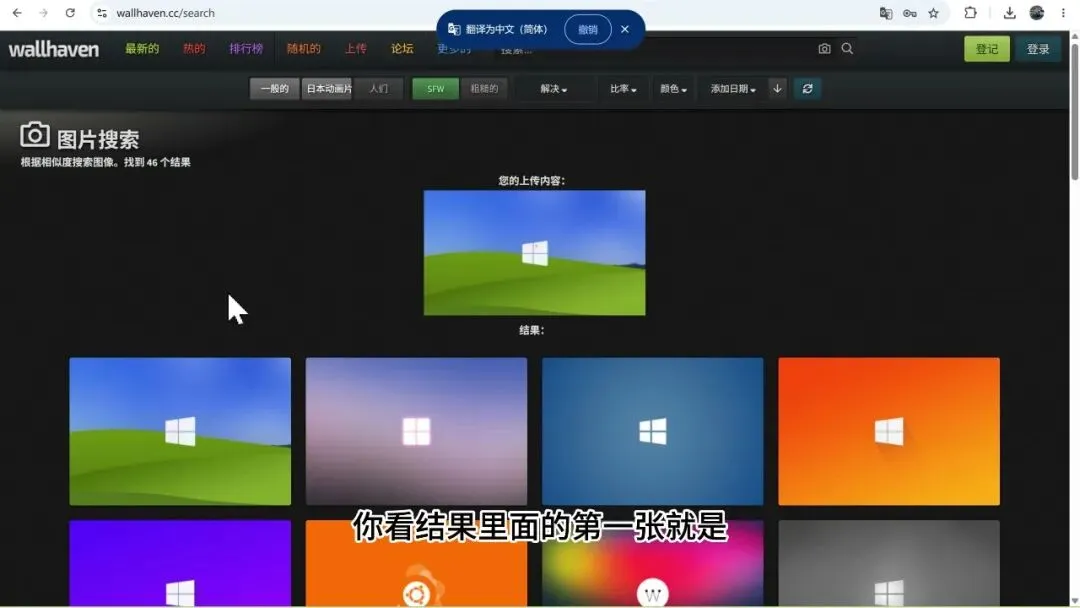Click the sort direction down-arrow icon
The height and width of the screenshot is (608, 1080).
tap(777, 89)
